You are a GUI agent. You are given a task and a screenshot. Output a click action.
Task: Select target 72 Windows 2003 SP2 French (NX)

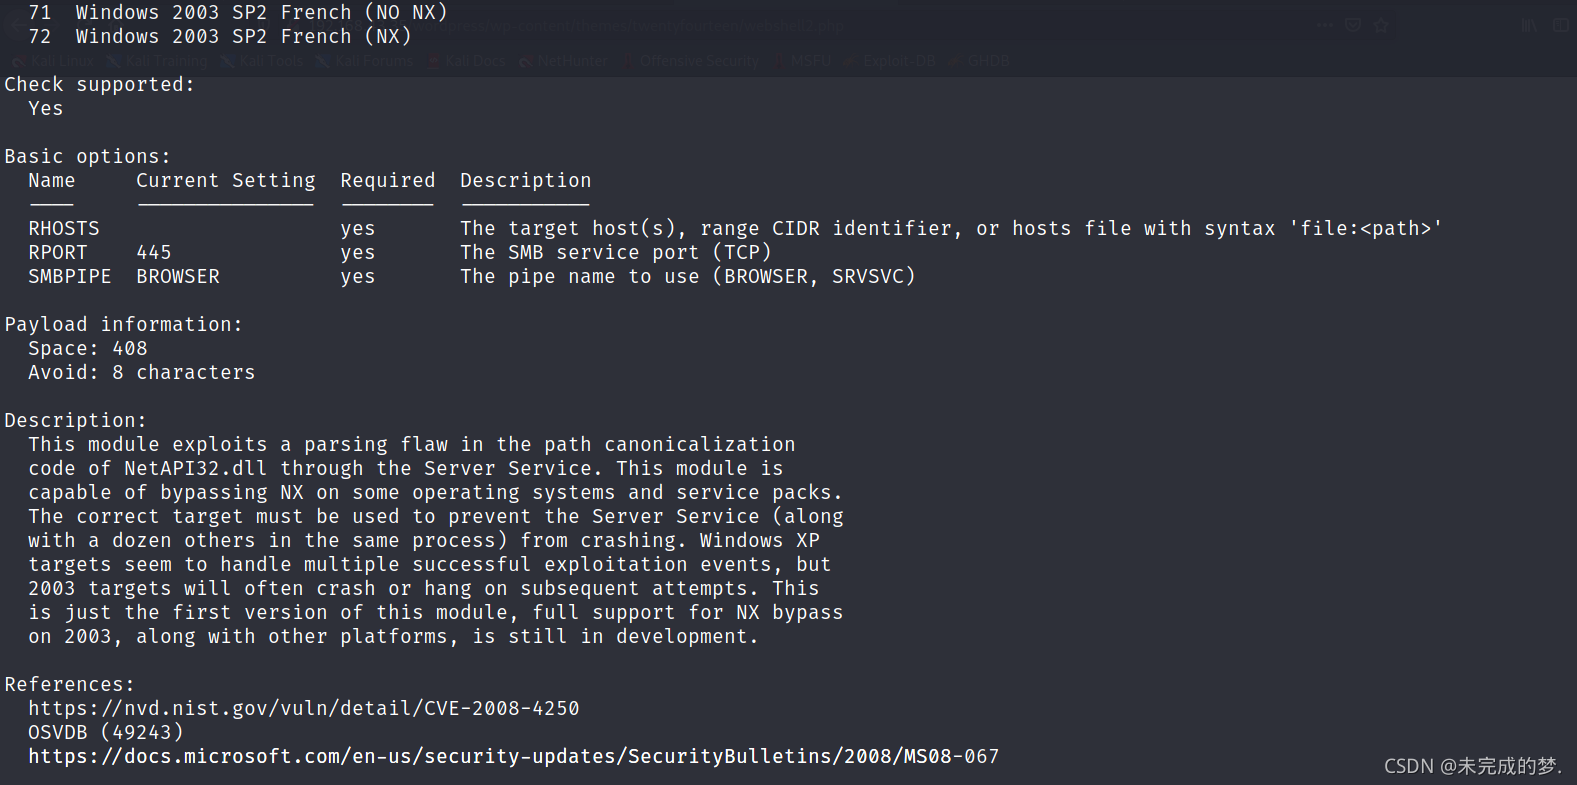(220, 36)
